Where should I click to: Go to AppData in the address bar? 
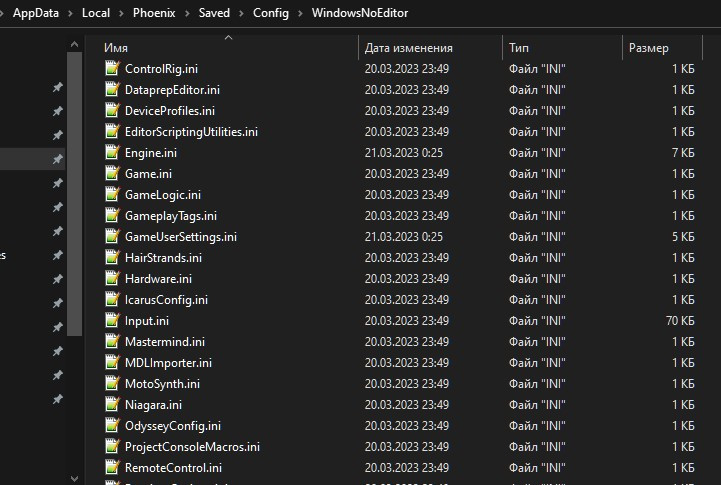coord(36,14)
